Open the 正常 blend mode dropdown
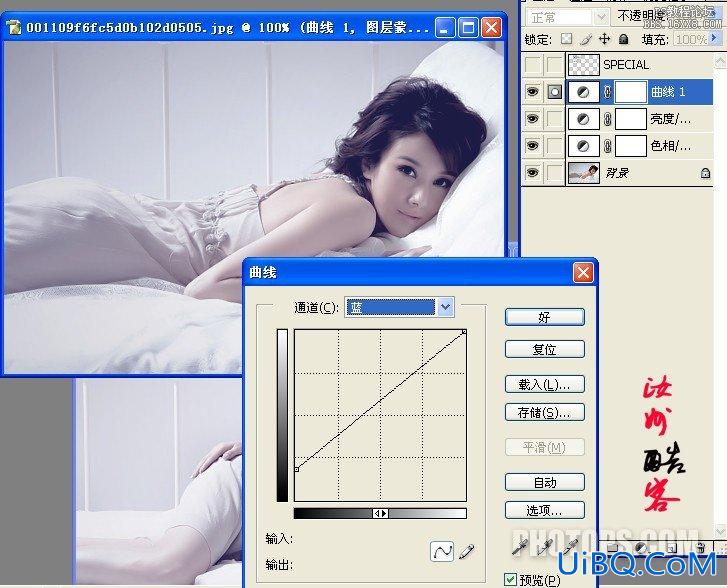 point(567,17)
